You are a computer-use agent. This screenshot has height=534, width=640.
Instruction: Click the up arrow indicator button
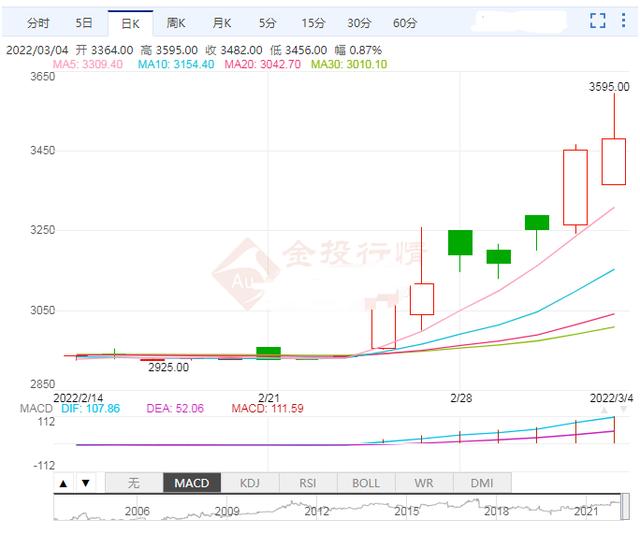tap(63, 483)
